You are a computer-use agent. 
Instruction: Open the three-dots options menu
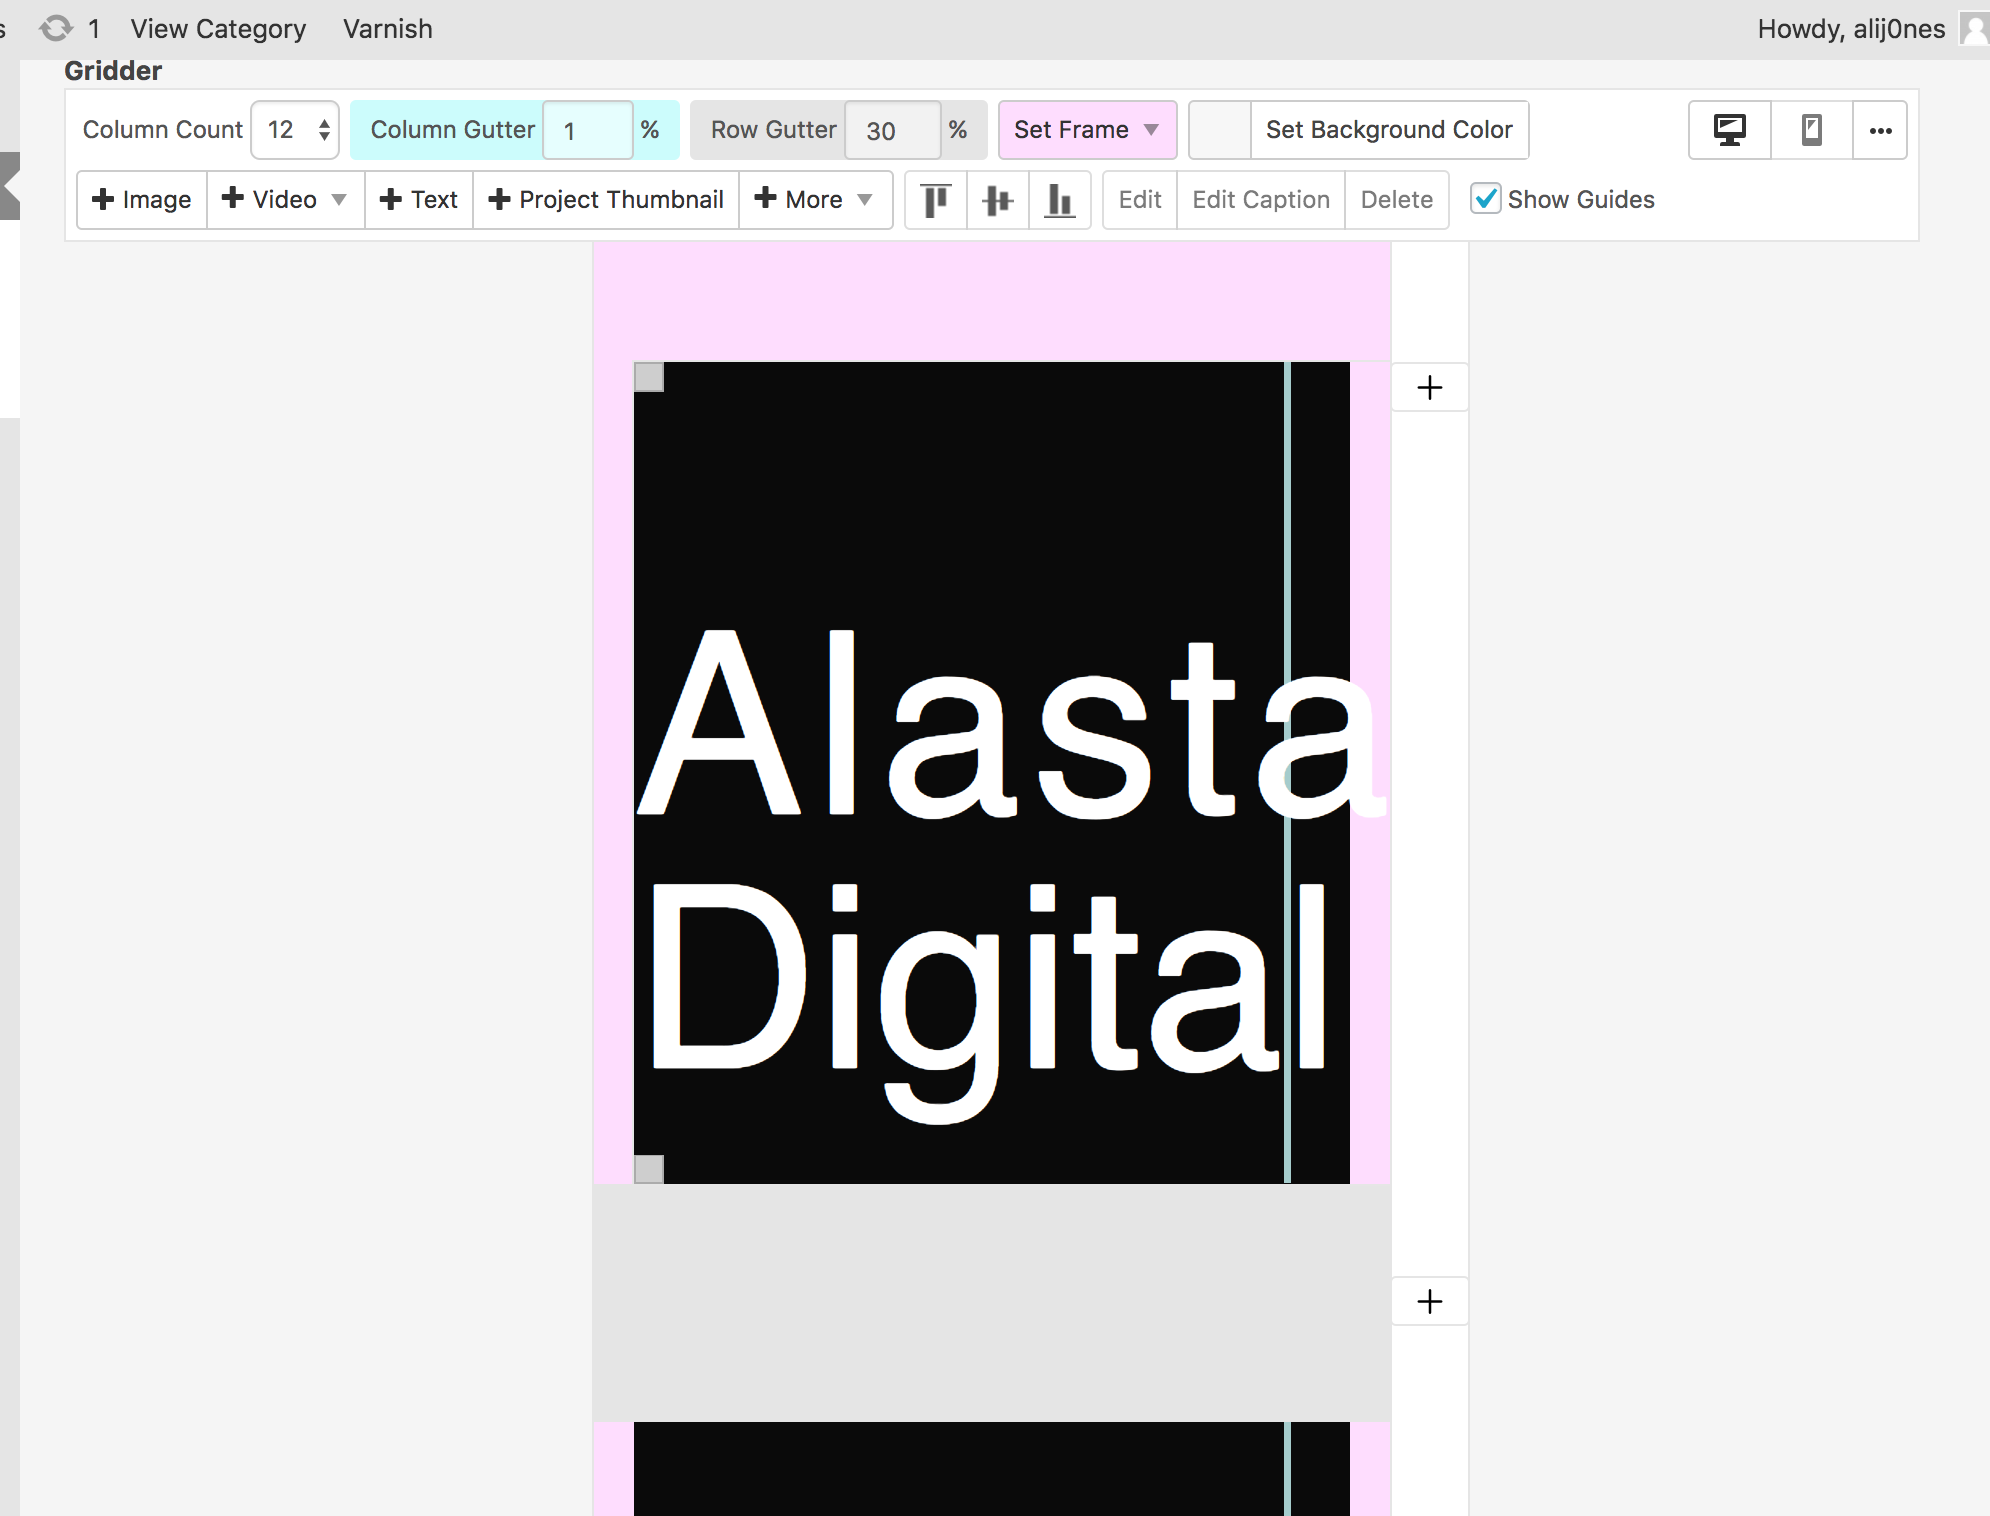click(x=1880, y=130)
